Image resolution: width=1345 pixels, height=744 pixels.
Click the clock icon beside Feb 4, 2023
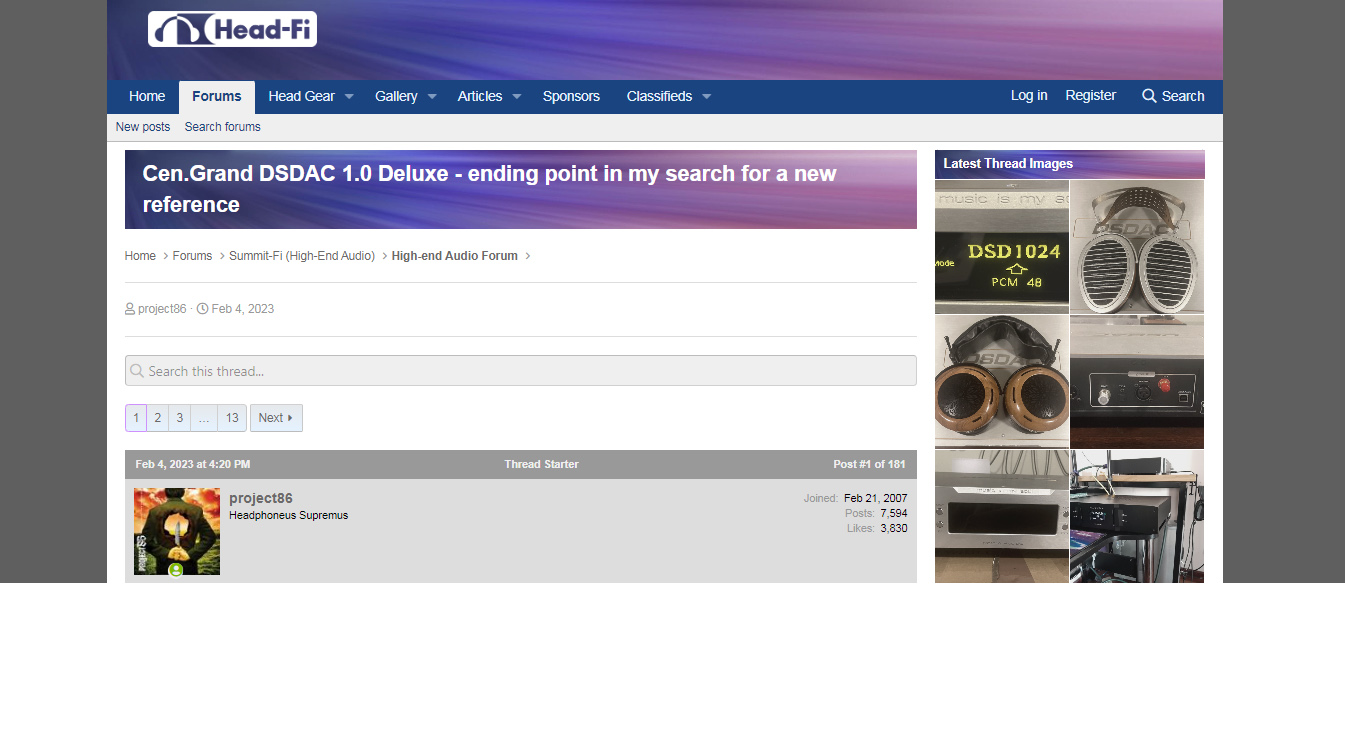(203, 309)
